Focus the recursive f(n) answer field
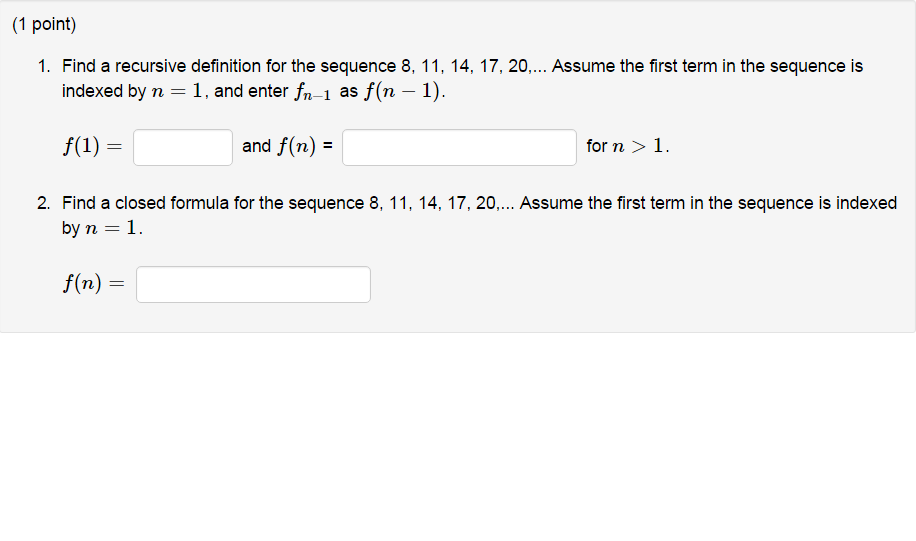The width and height of the screenshot is (916, 541). [459, 147]
